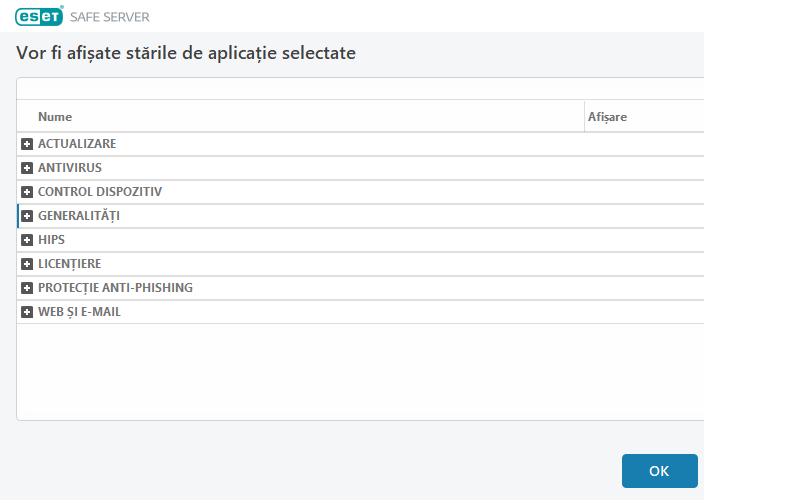
Task: Click the Afișare column header
Action: point(608,117)
